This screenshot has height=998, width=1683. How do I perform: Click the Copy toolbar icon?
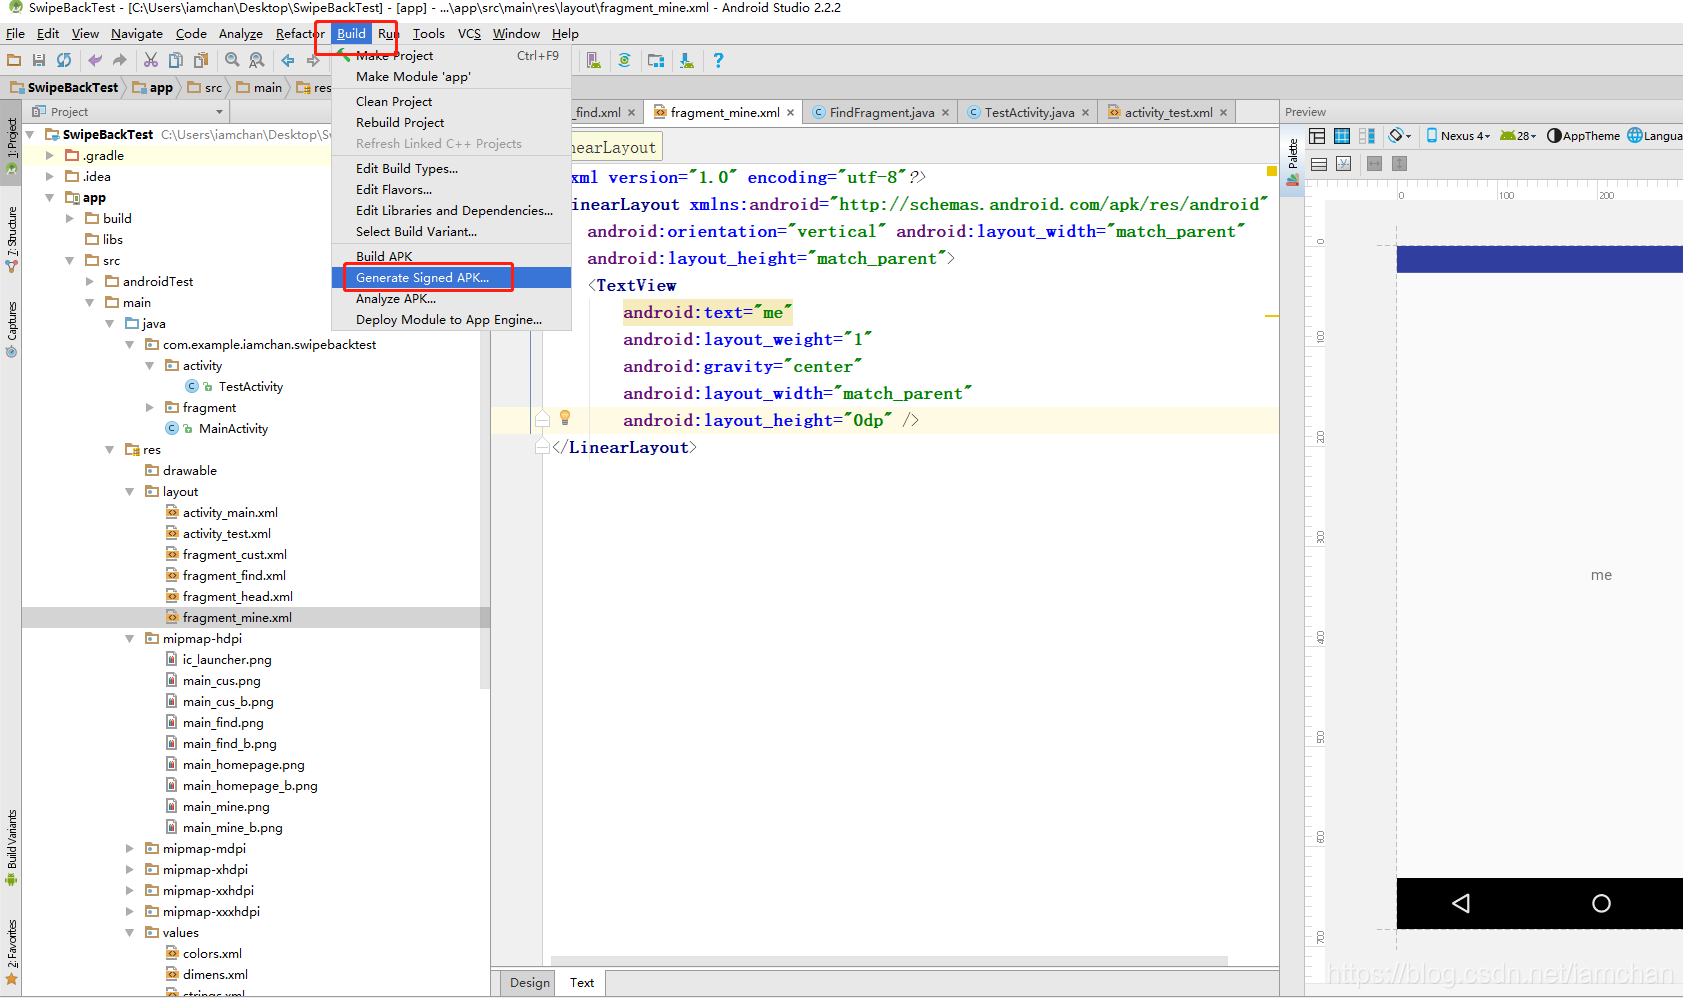pyautogui.click(x=176, y=60)
